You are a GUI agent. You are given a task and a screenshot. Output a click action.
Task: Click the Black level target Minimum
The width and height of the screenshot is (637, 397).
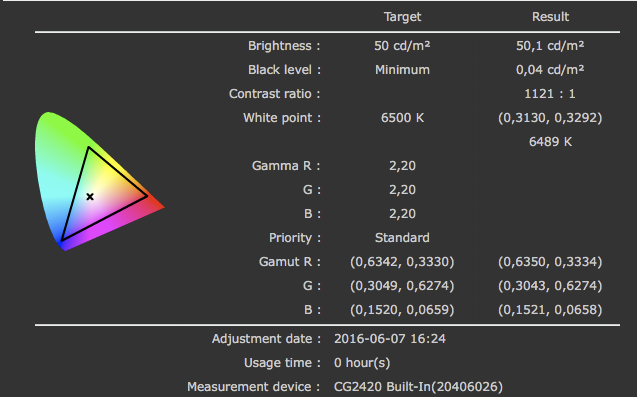coord(402,69)
